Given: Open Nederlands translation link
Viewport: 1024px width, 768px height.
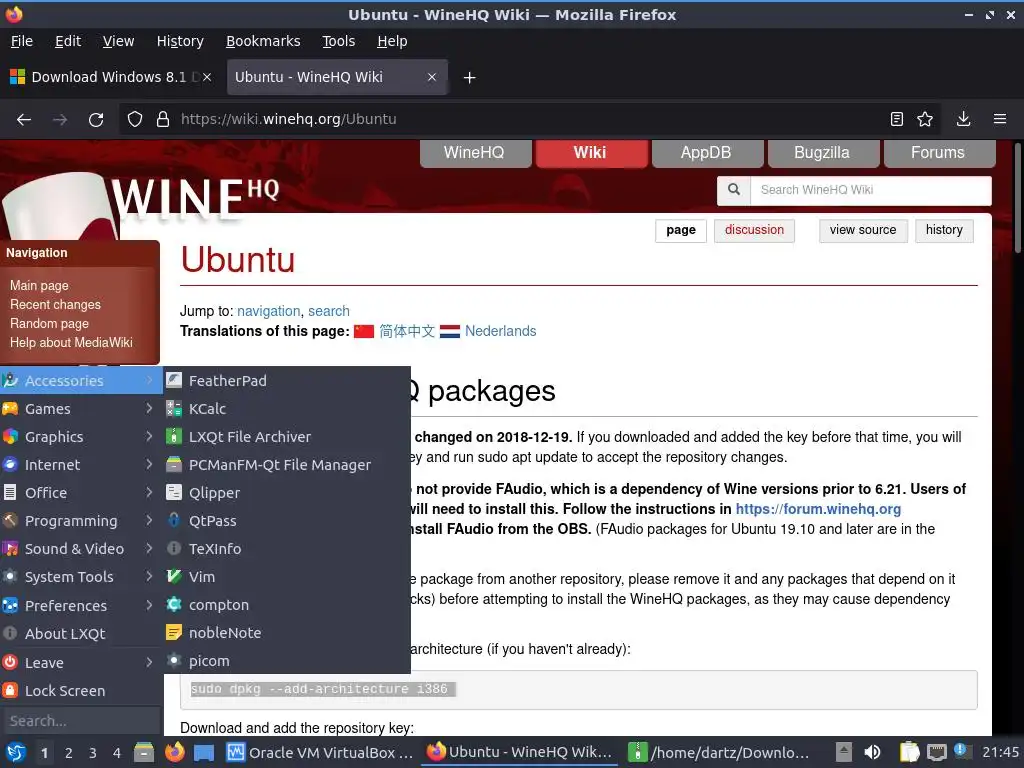Looking at the screenshot, I should click(500, 331).
